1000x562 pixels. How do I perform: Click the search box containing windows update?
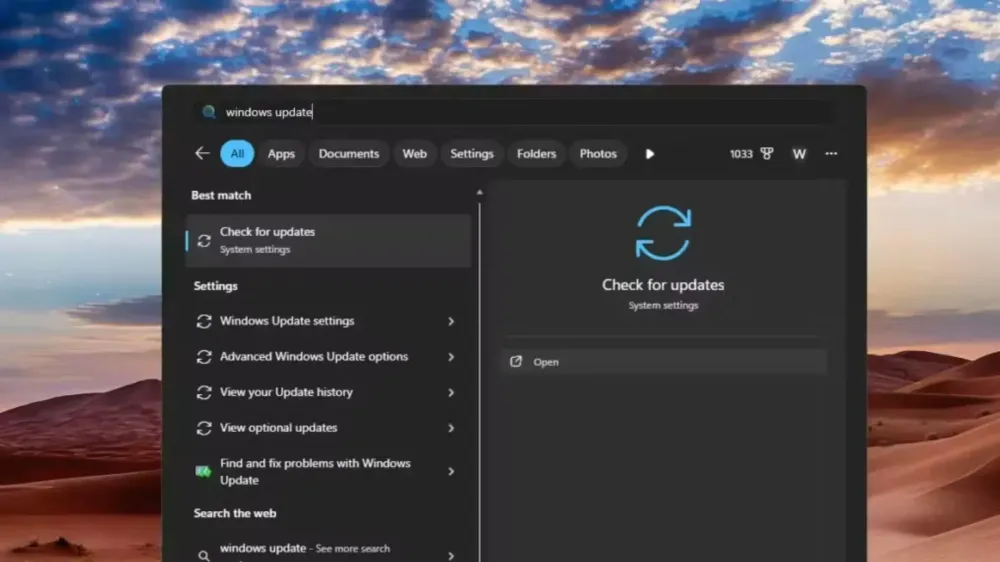(513, 112)
